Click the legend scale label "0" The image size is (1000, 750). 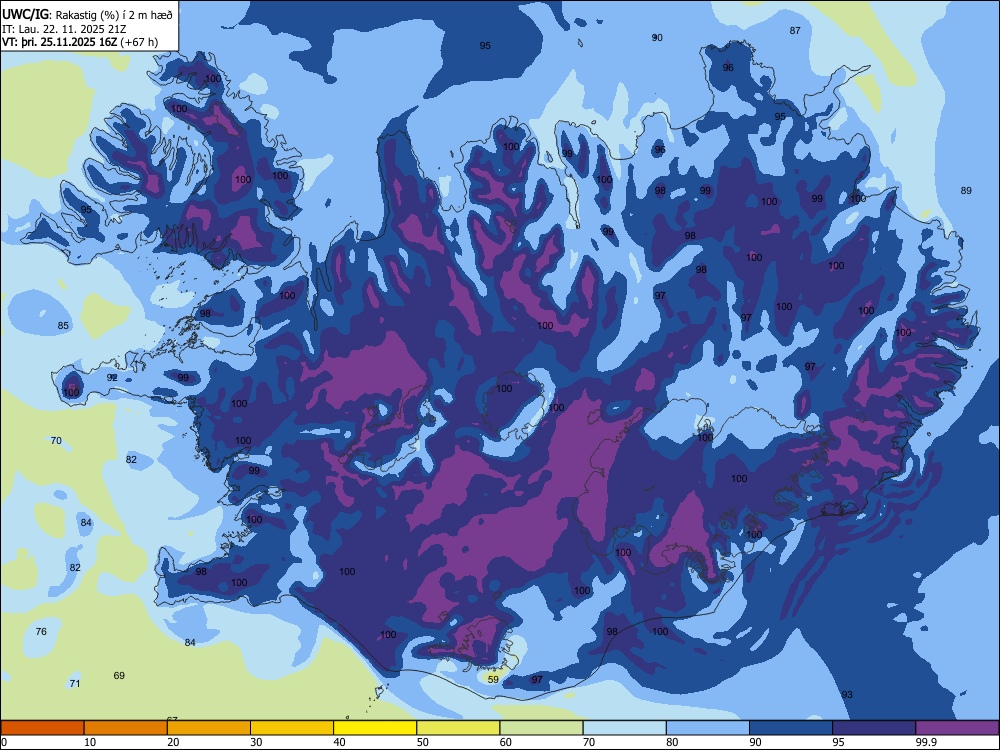pos(3,742)
